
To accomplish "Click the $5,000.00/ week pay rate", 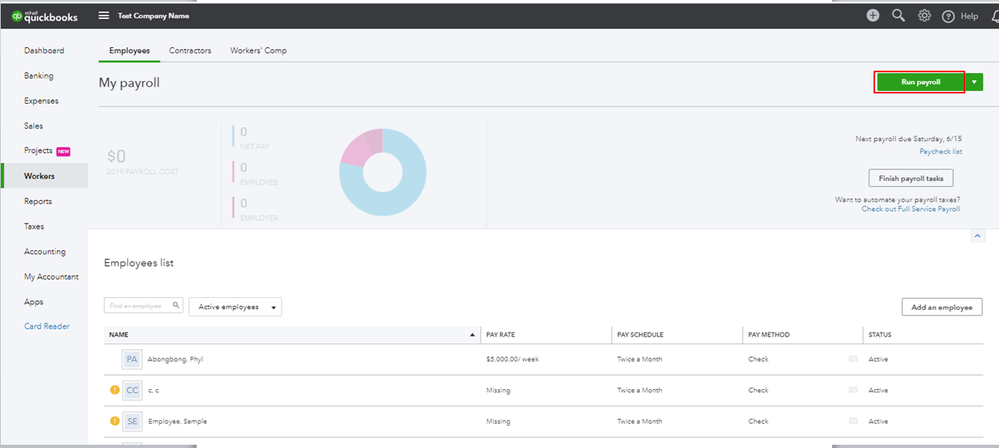I will (512, 359).
